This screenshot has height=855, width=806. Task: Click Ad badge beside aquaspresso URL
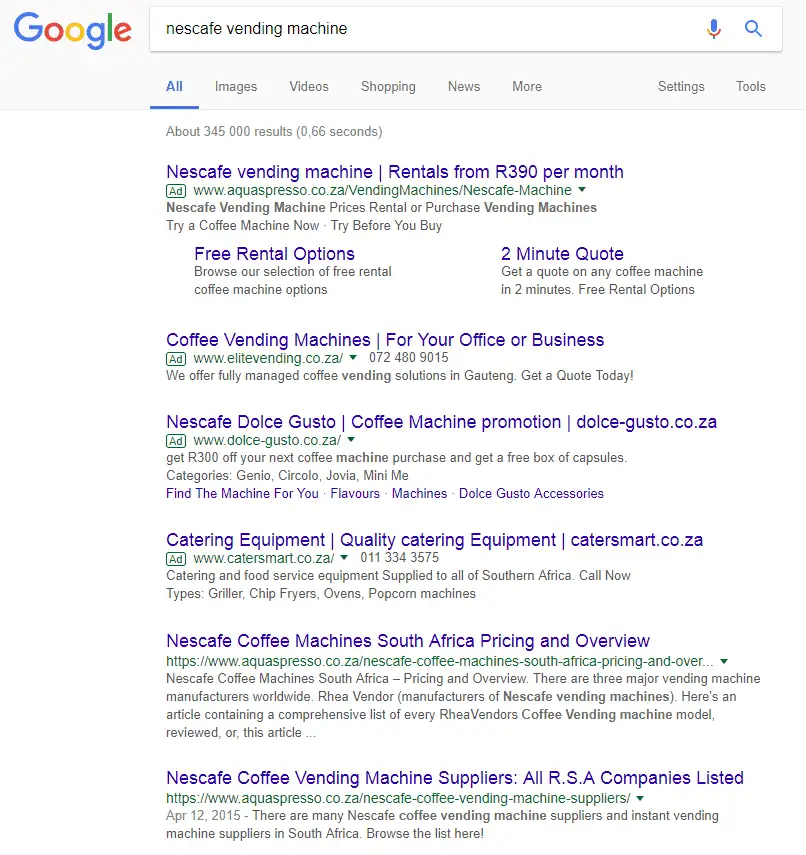tap(176, 191)
